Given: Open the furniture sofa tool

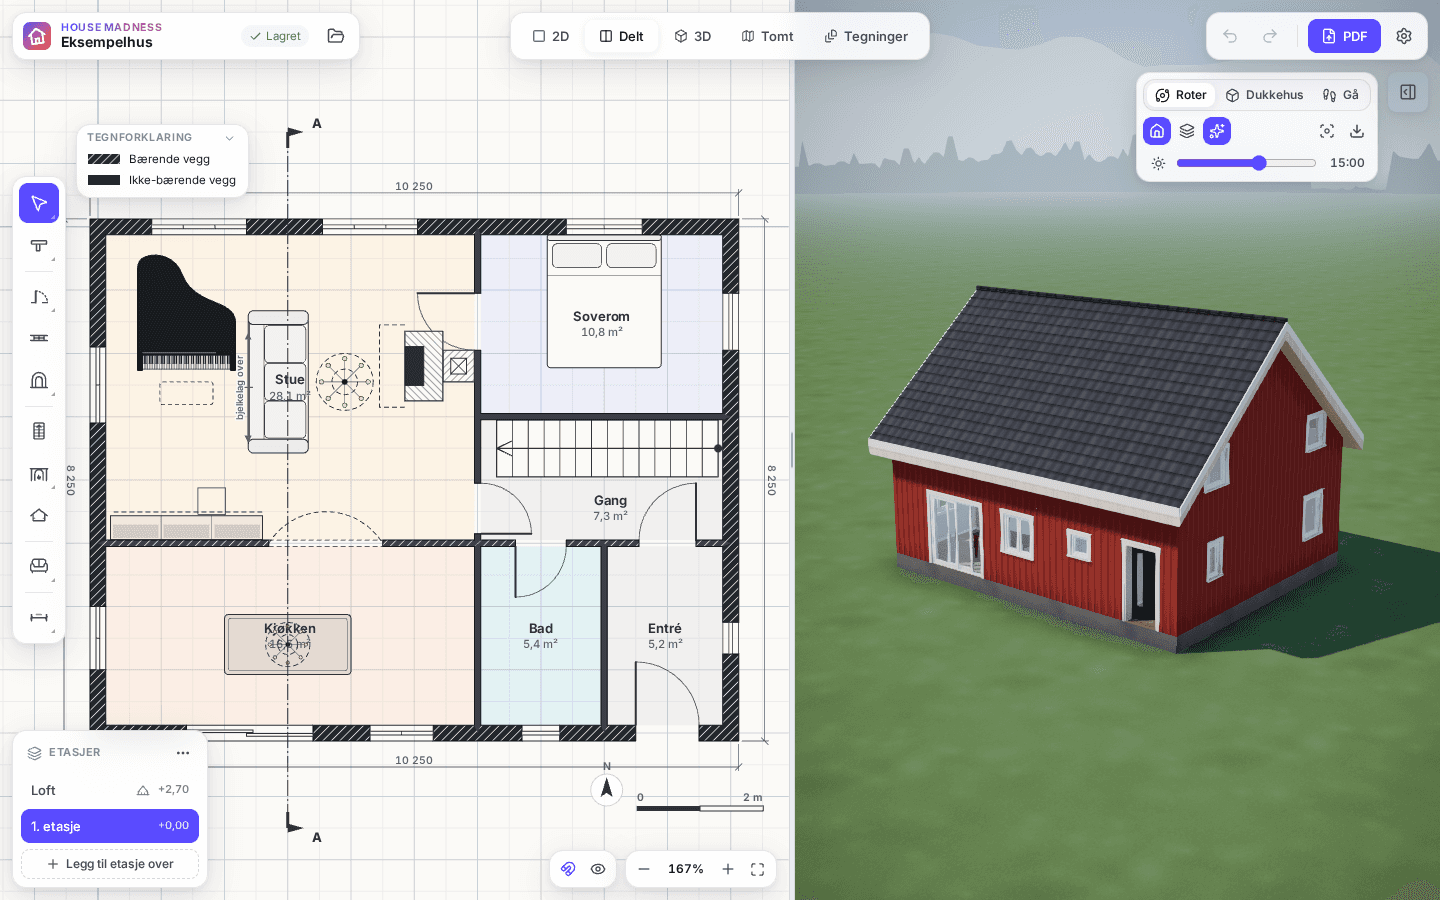Looking at the screenshot, I should coord(39,566).
